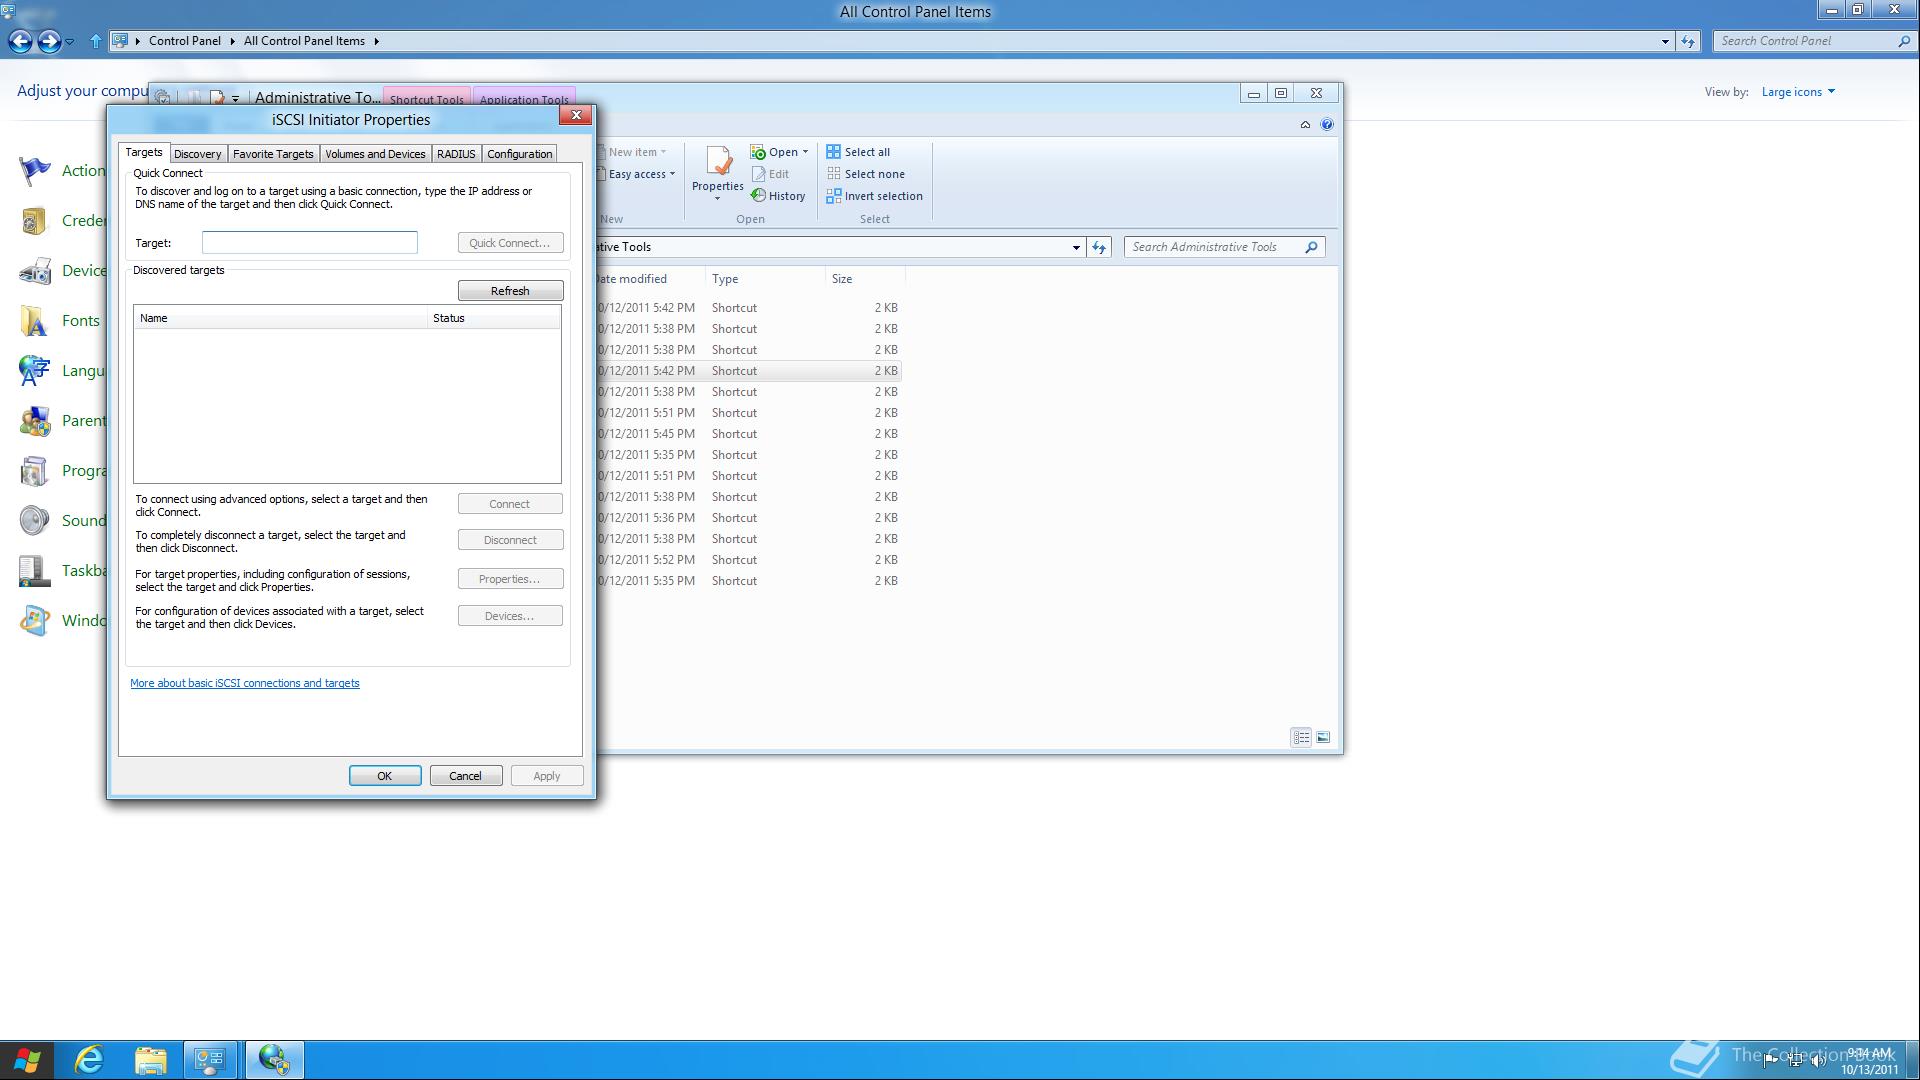This screenshot has width=1920, height=1080.
Task: Click the refresh icon beside the Administrative Tools address bar
Action: click(1099, 247)
